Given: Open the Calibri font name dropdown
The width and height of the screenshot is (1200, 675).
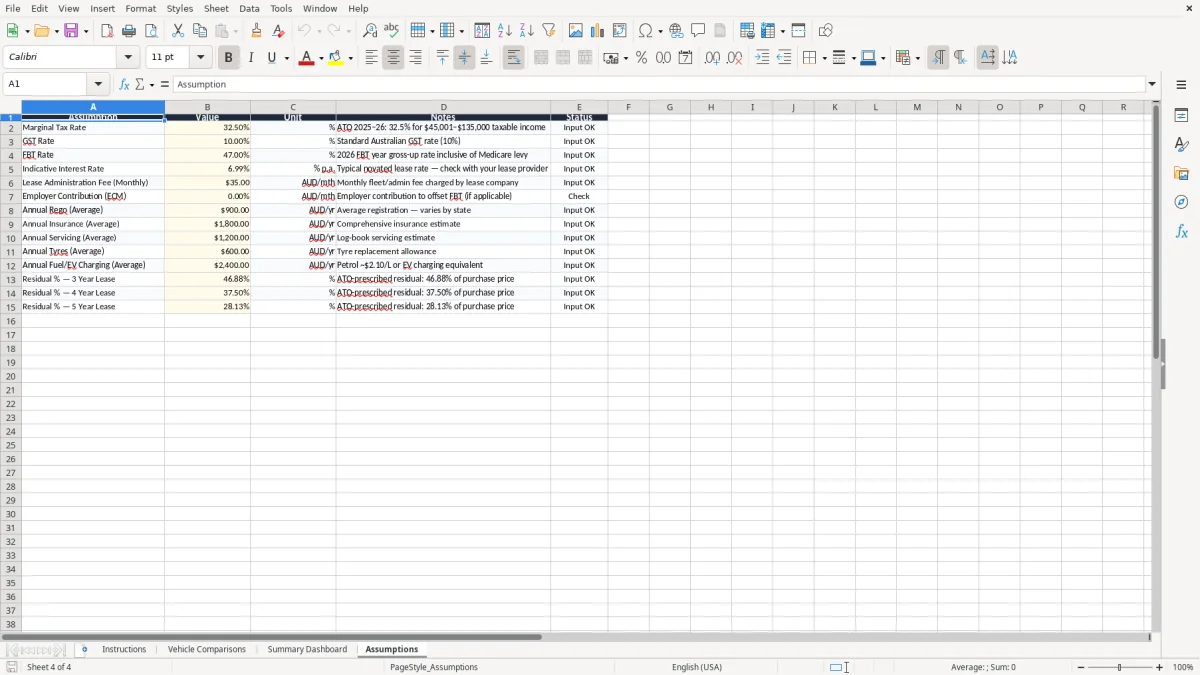Looking at the screenshot, I should (x=128, y=58).
